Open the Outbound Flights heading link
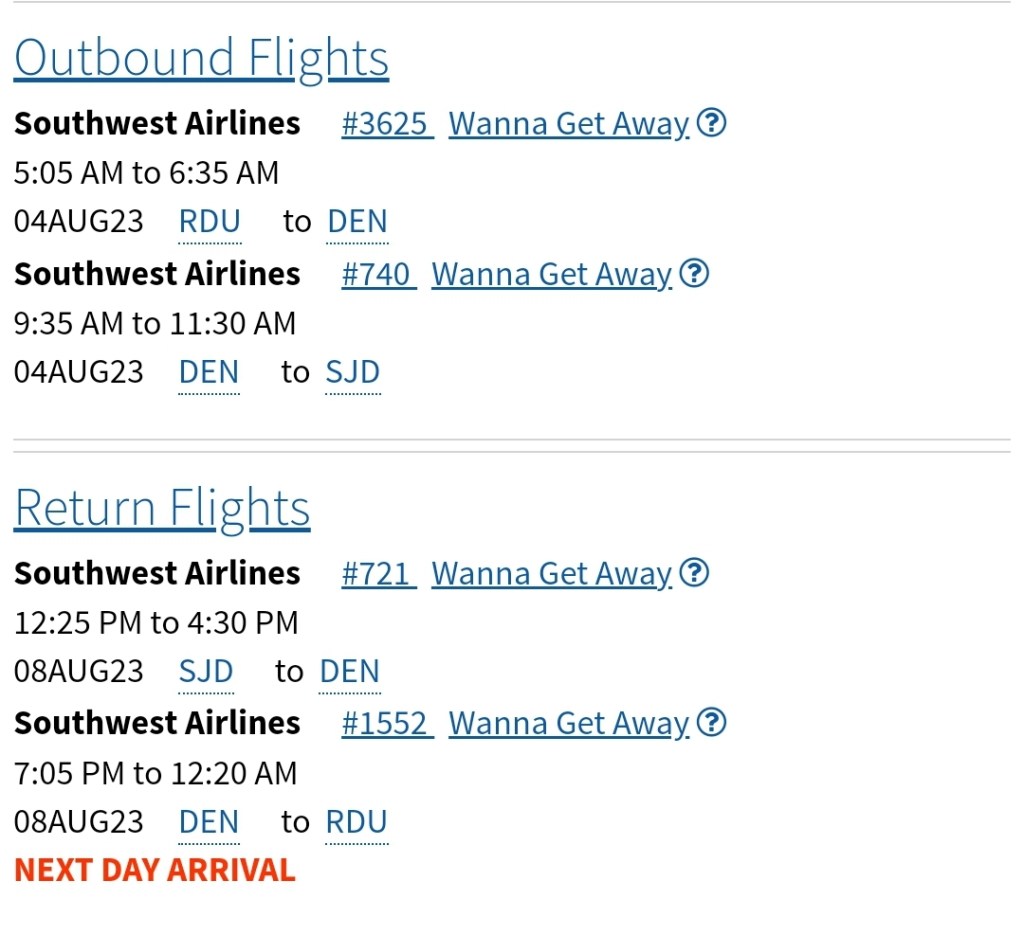The image size is (1024, 935). [201, 58]
